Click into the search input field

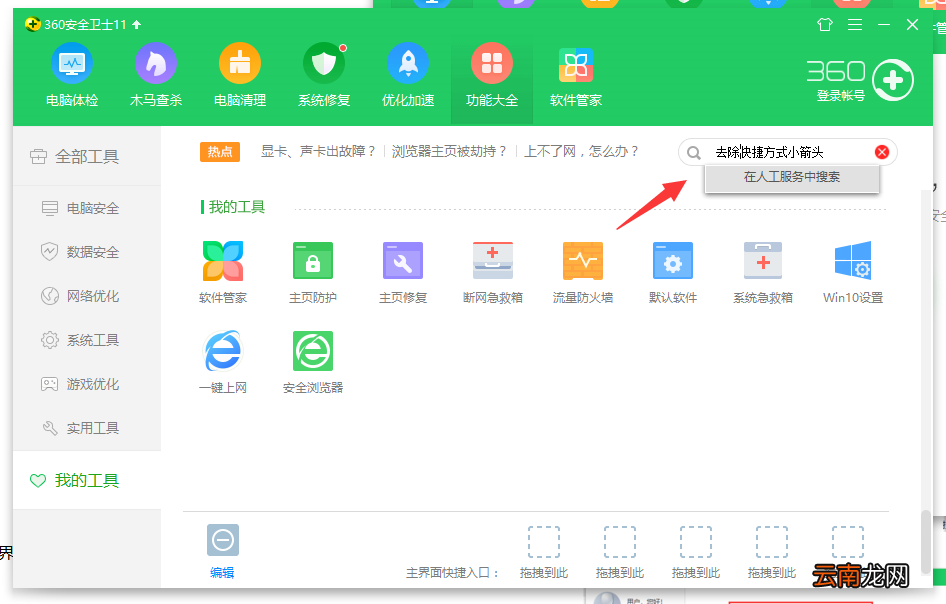click(787, 152)
